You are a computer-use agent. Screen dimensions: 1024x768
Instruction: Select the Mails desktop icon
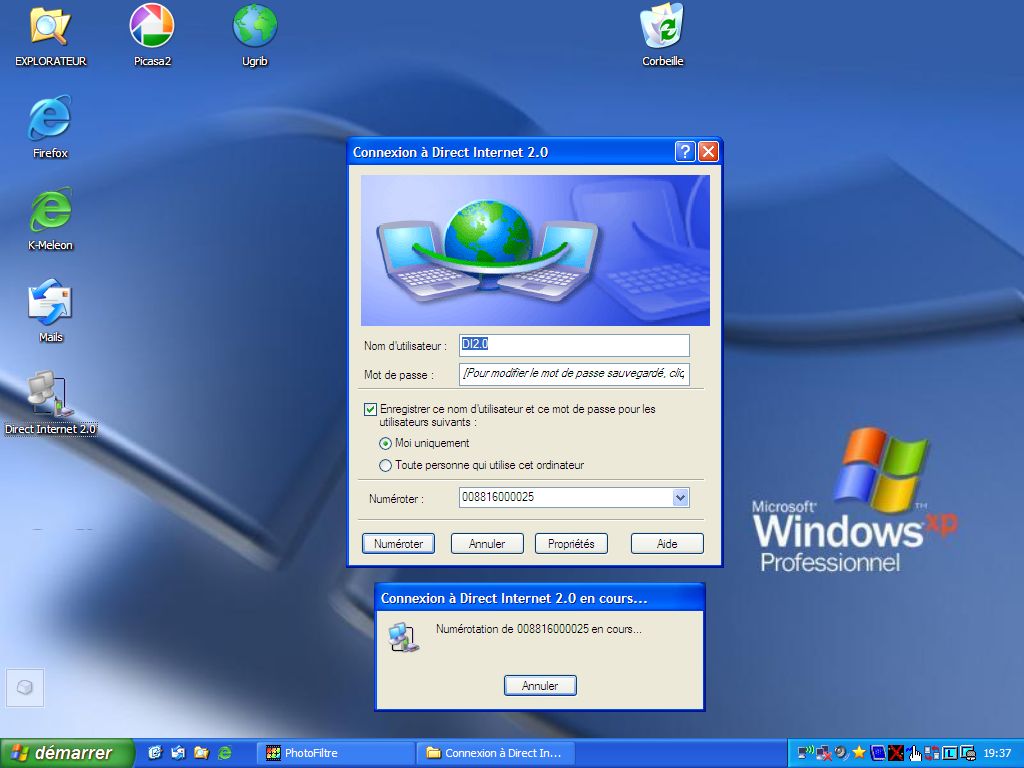point(50,312)
